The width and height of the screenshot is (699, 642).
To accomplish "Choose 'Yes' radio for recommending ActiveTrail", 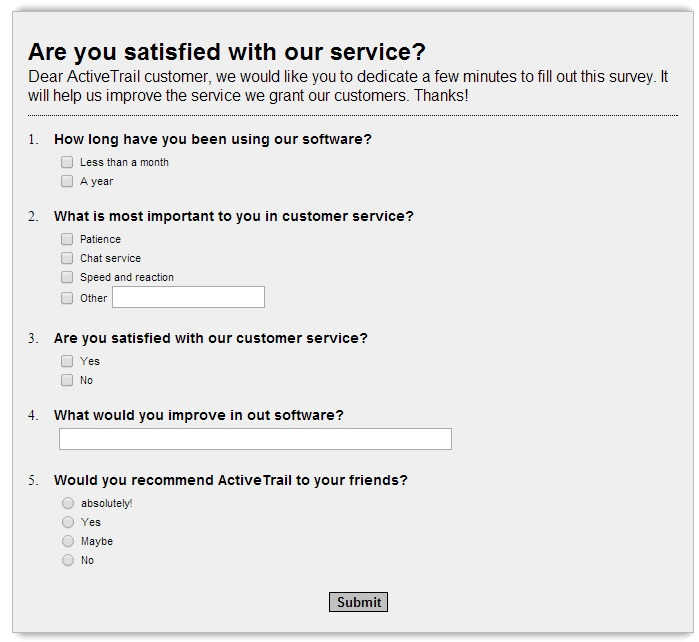I will click(68, 522).
